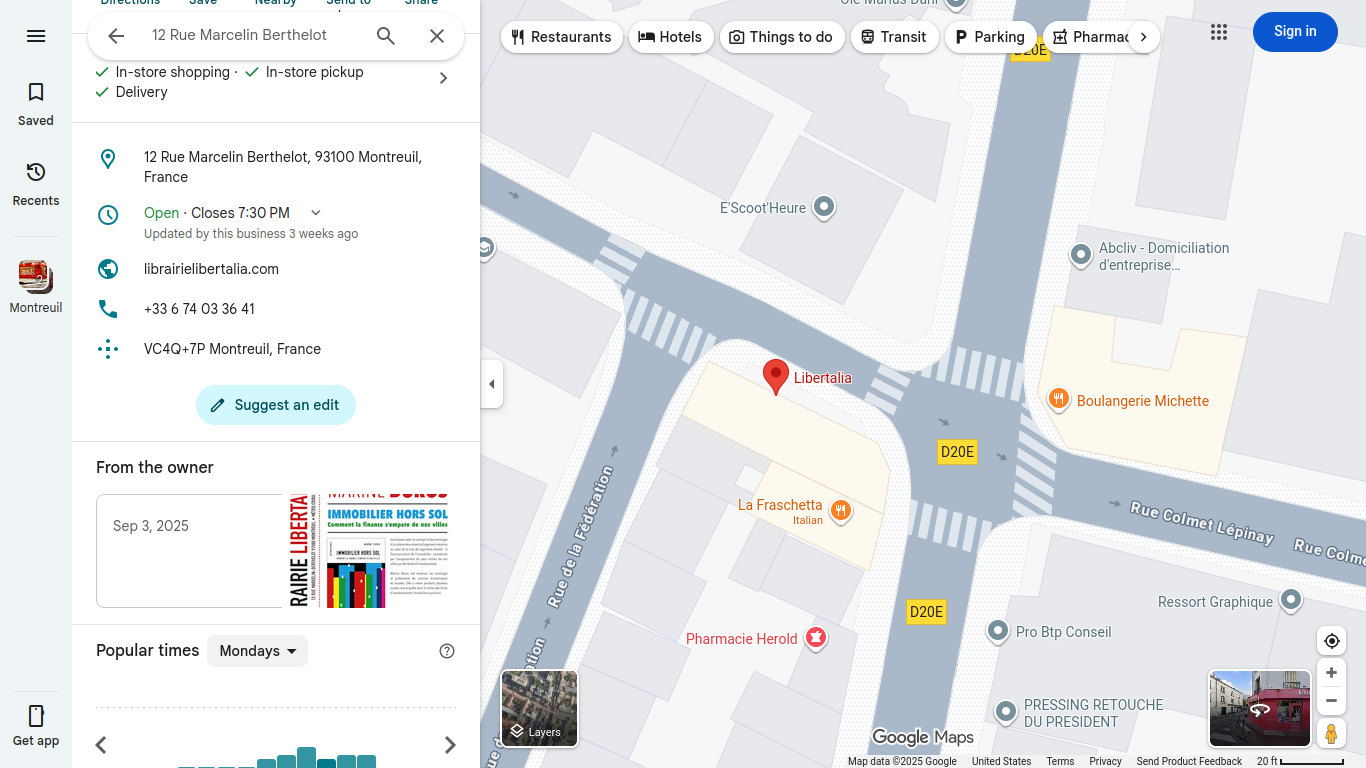Click the globe website icon
The height and width of the screenshot is (768, 1366).
[x=108, y=269]
